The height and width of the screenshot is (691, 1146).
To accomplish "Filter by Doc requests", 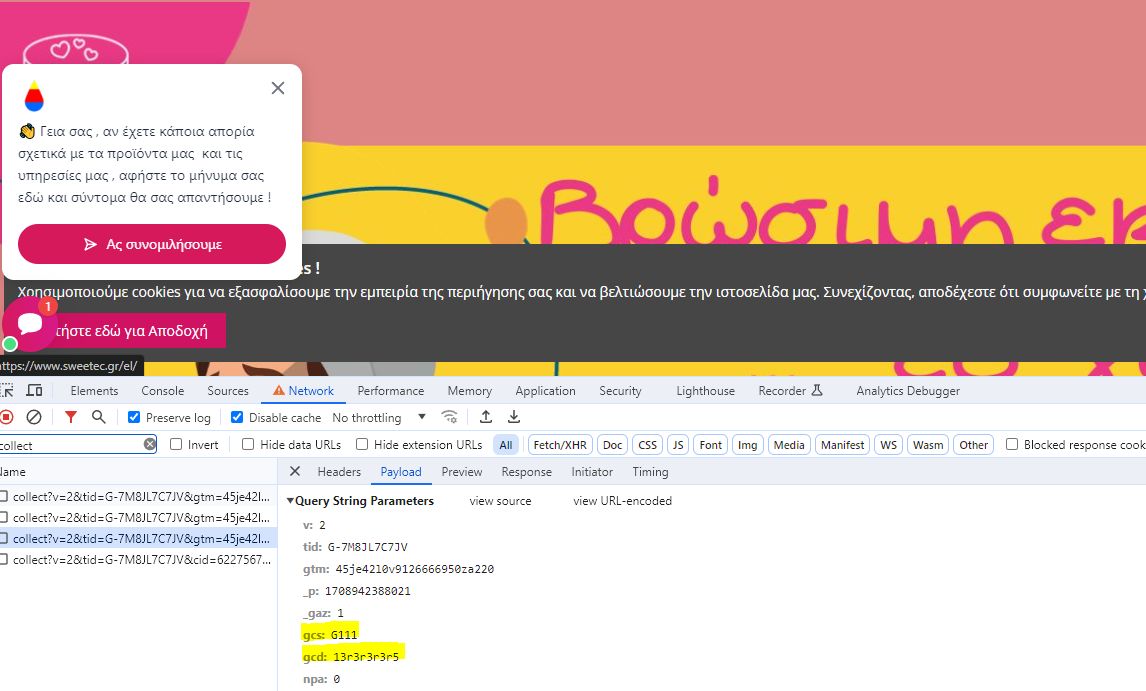I will click(612, 445).
